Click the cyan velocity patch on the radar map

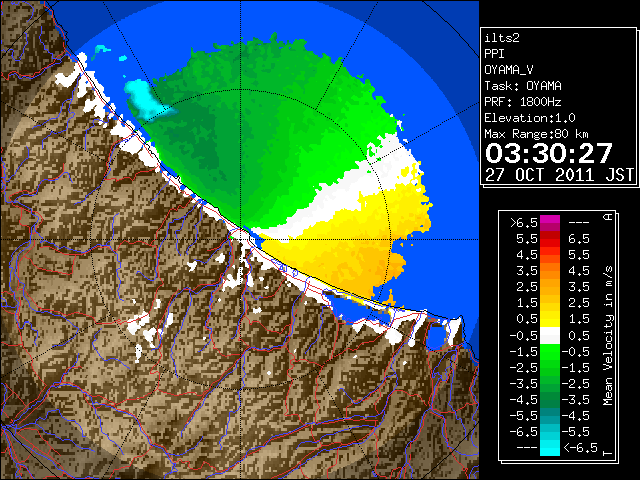point(145,99)
